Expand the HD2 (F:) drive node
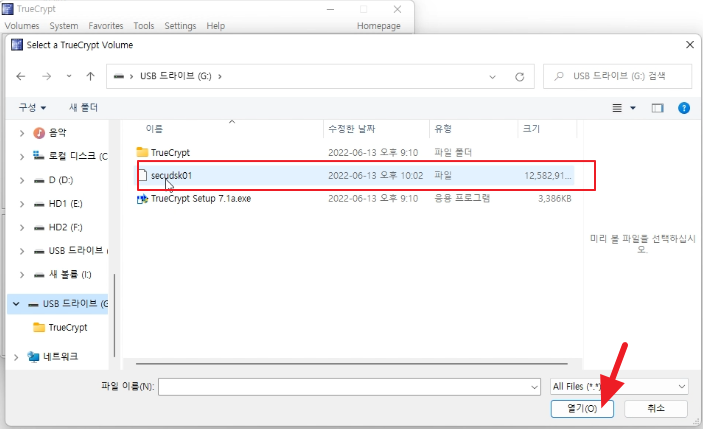The height and width of the screenshot is (429, 703). [x=22, y=228]
